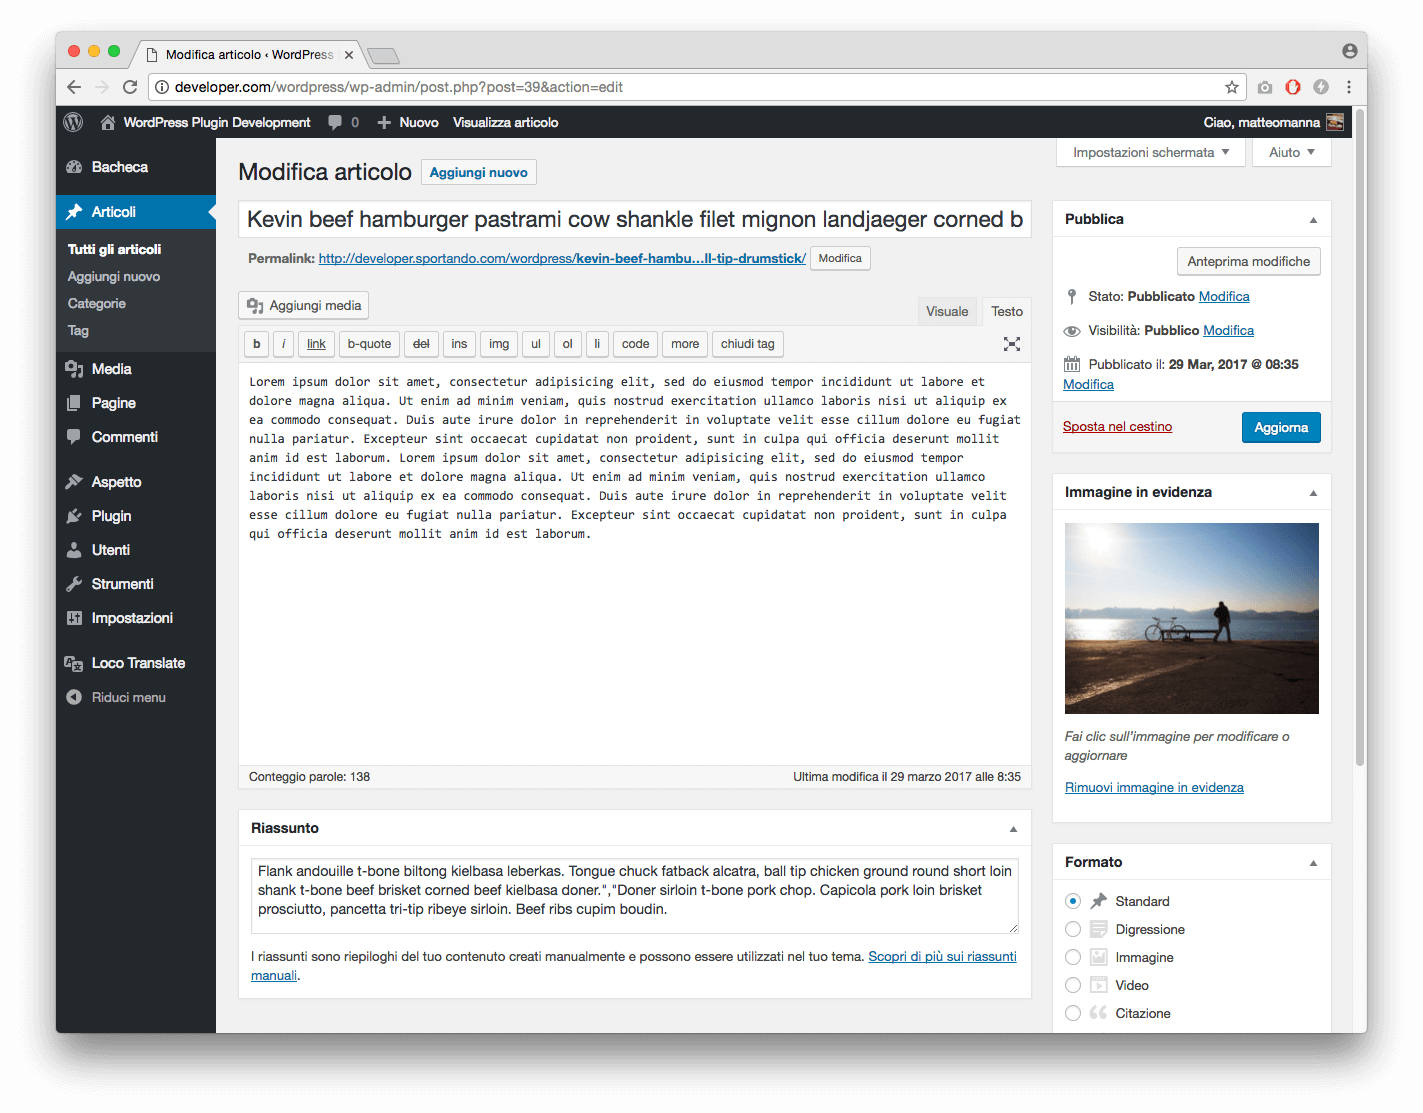Switch to the Visuale editor tab

(x=947, y=311)
